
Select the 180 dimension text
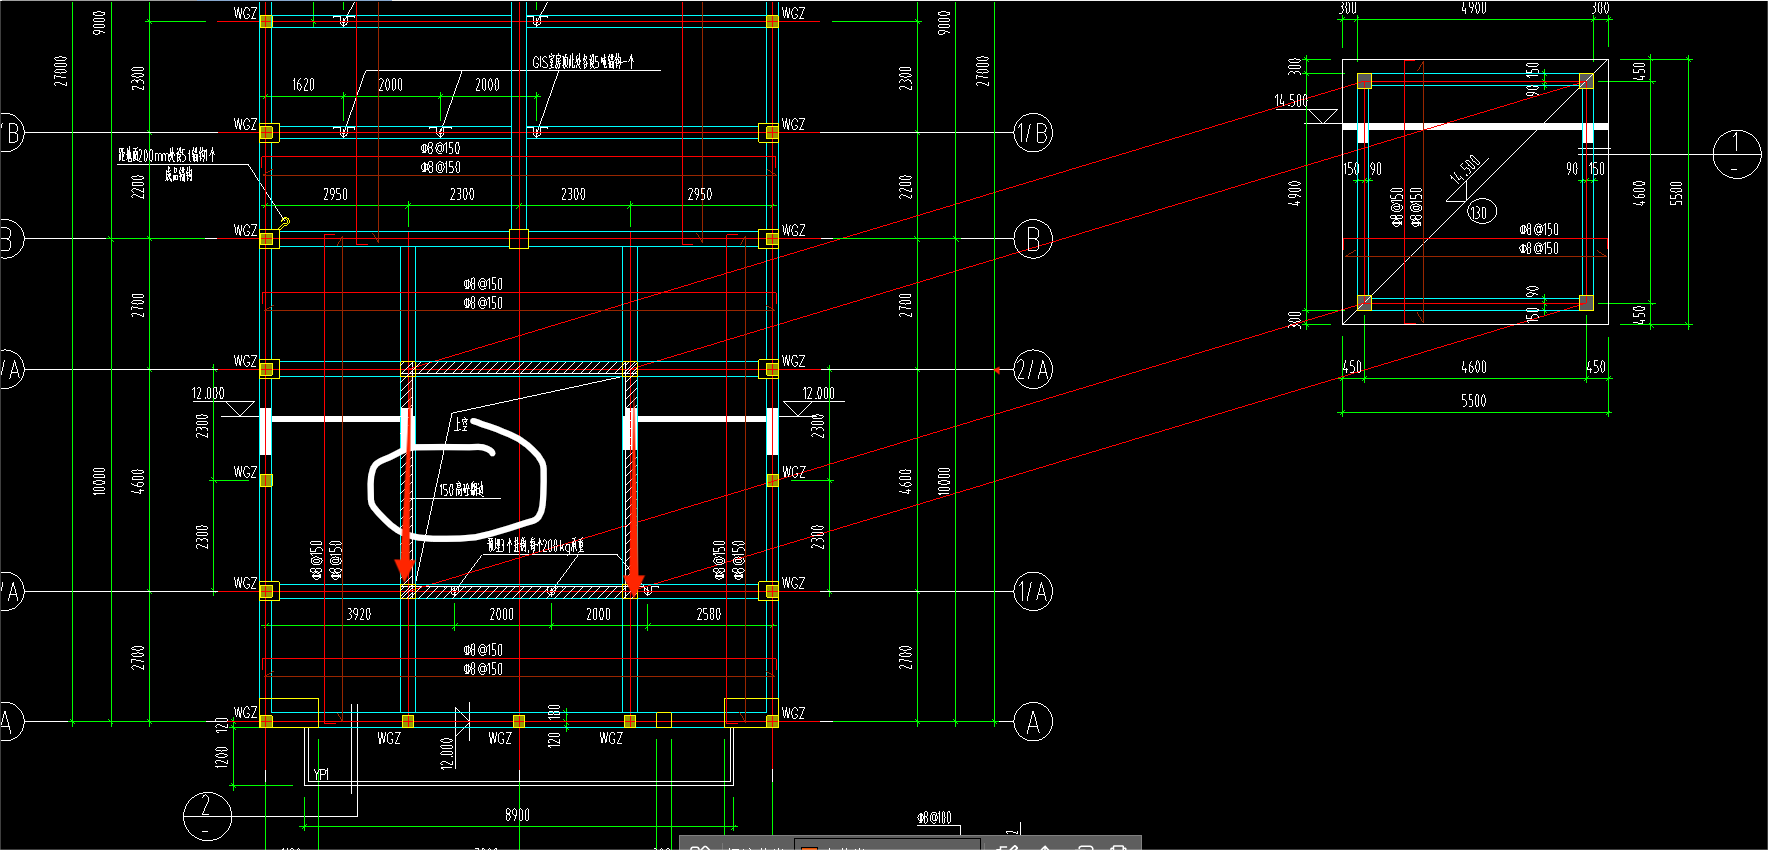554,712
